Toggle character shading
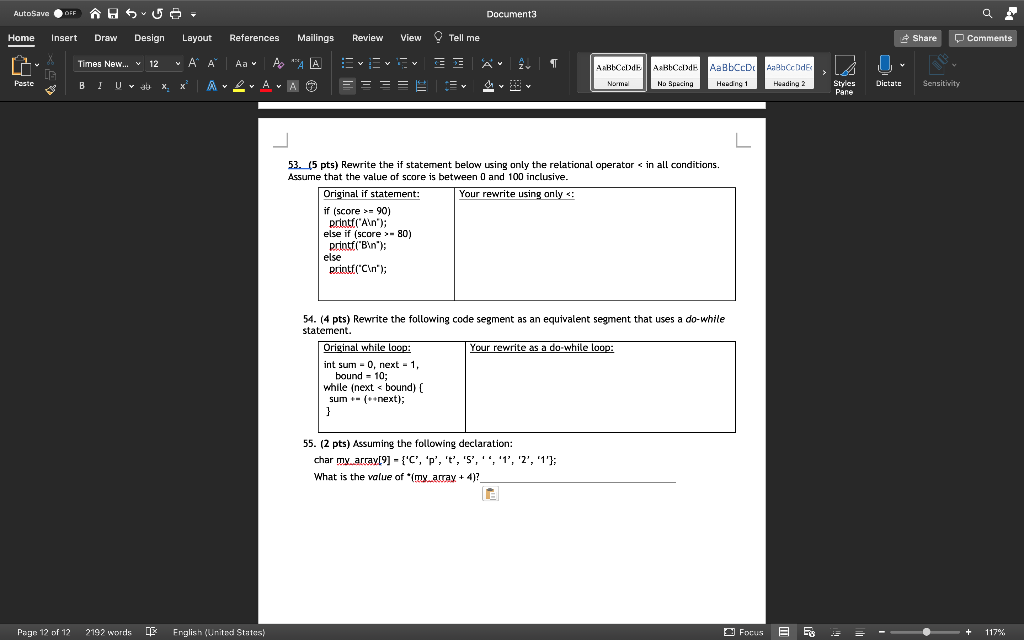Image resolution: width=1024 pixels, height=640 pixels. (293, 86)
